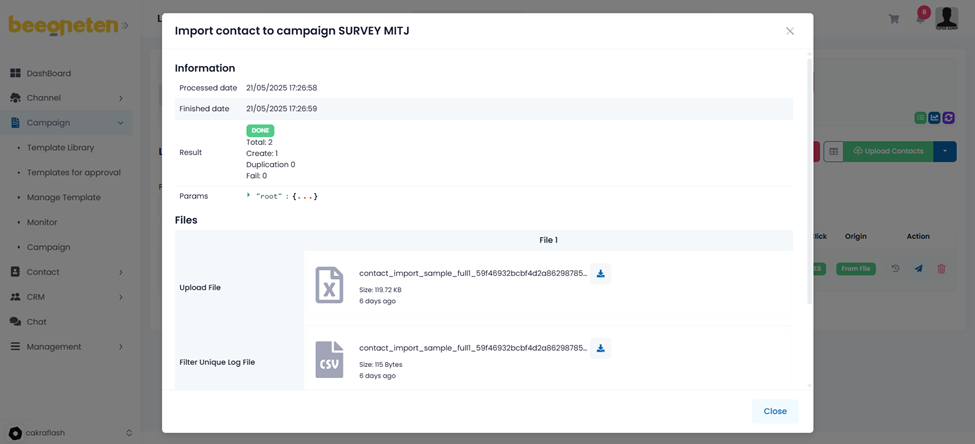Click the Upload Contacts button
The height and width of the screenshot is (444, 975).
pyautogui.click(x=888, y=151)
